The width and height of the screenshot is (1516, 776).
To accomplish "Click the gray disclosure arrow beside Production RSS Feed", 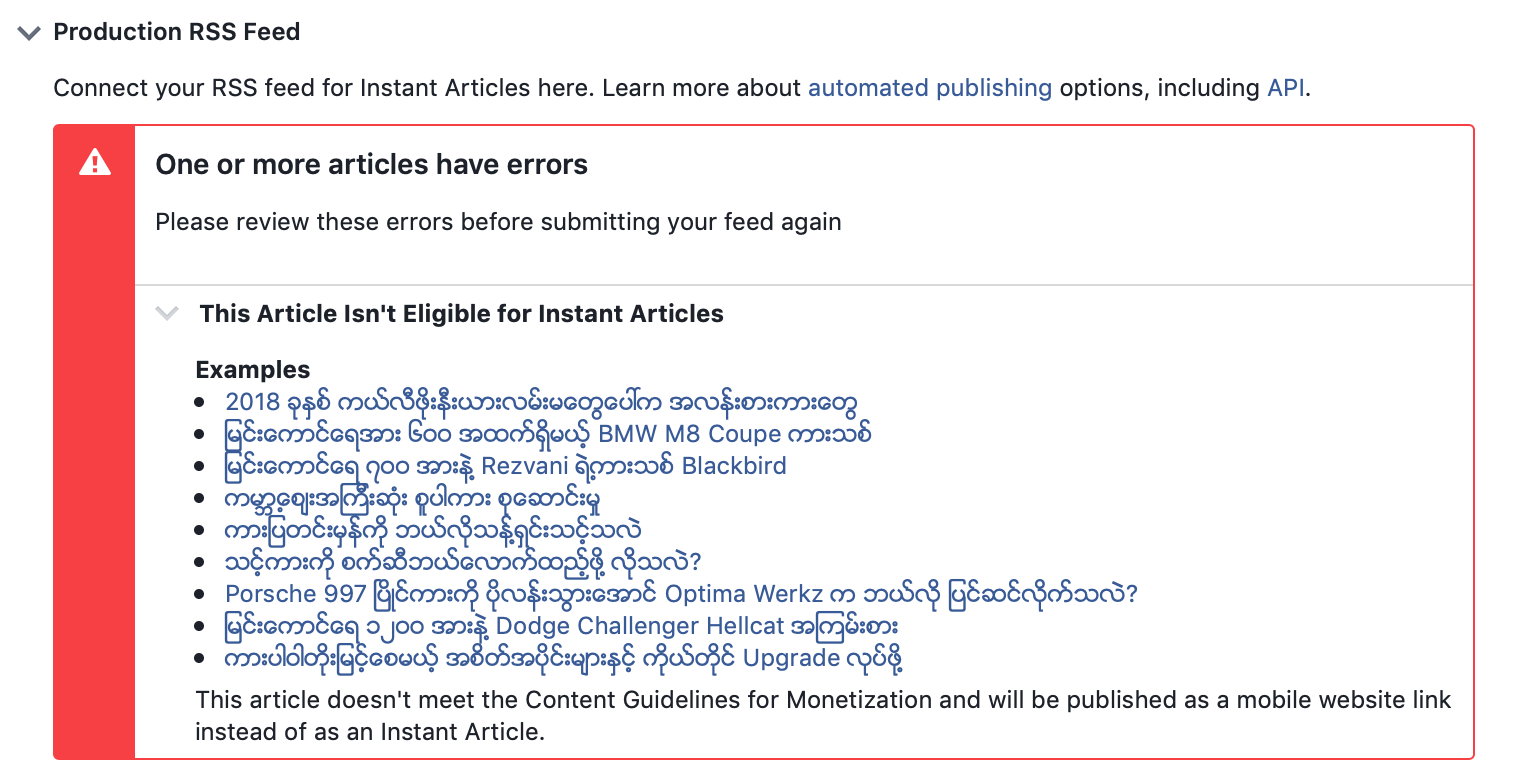I will (27, 31).
